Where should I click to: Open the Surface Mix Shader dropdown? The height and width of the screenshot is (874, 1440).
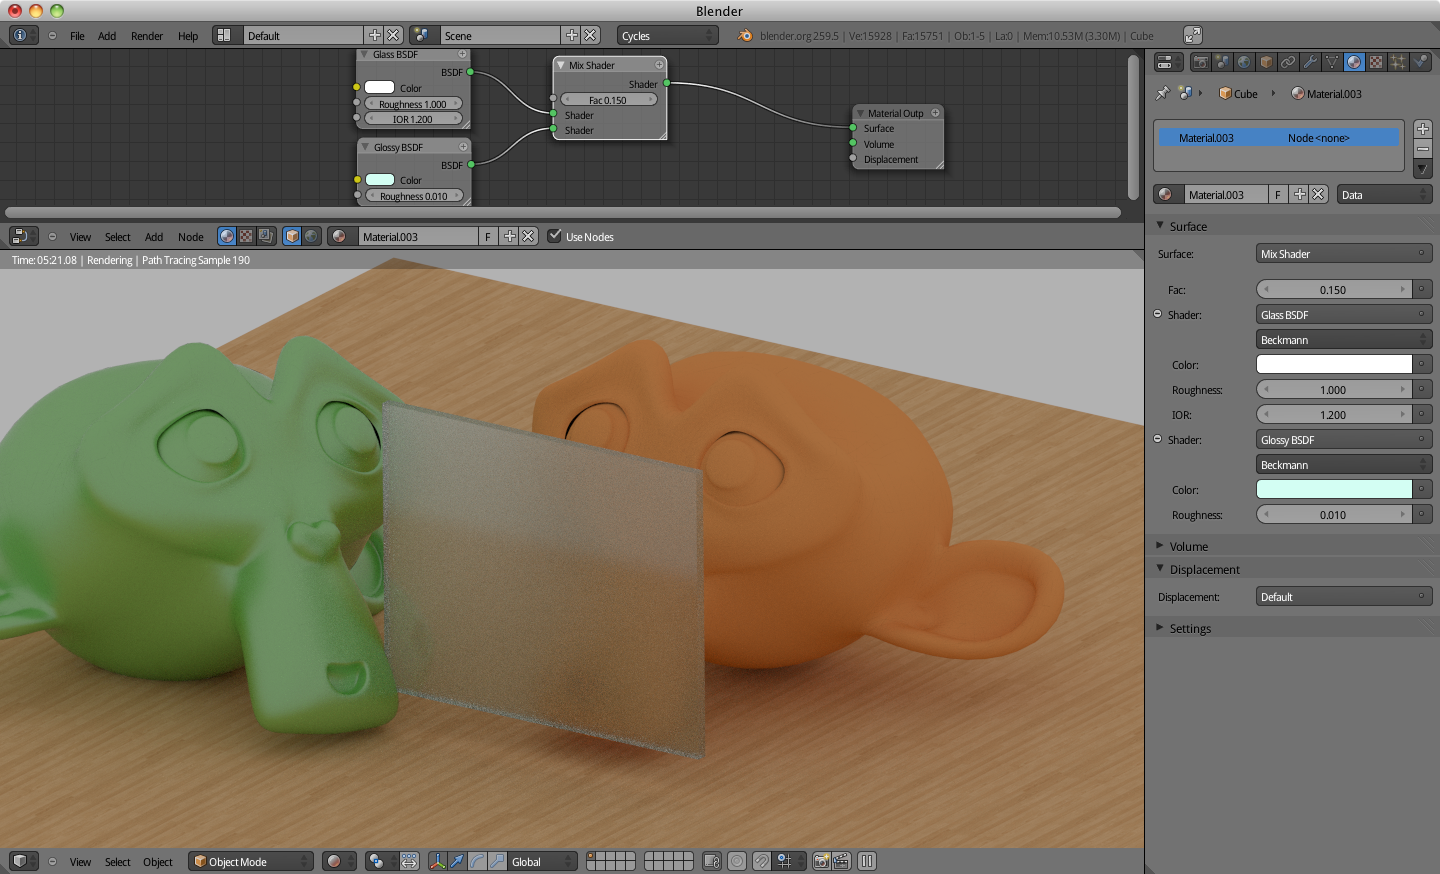pos(1344,254)
